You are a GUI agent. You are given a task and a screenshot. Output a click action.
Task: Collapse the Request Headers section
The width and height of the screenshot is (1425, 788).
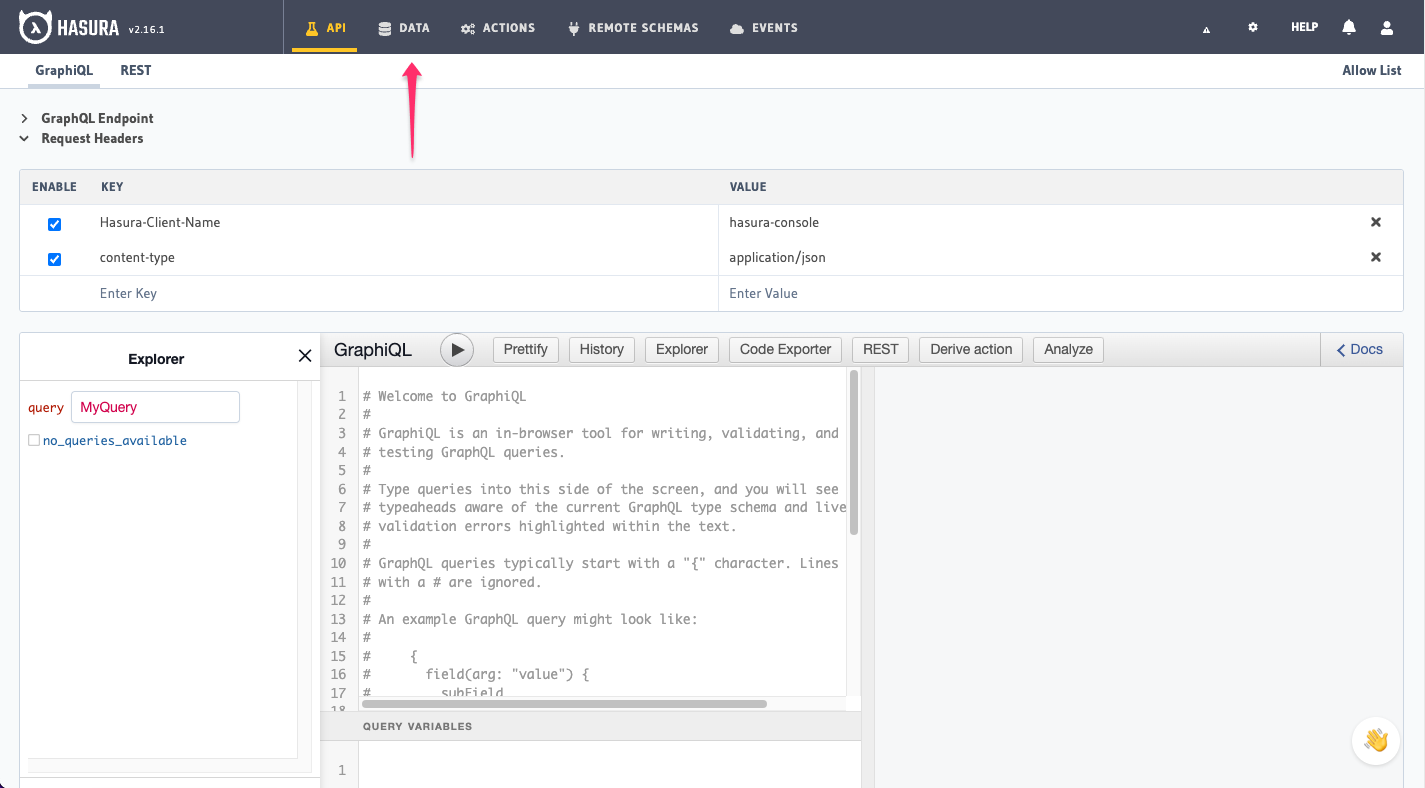pyautogui.click(x=24, y=138)
